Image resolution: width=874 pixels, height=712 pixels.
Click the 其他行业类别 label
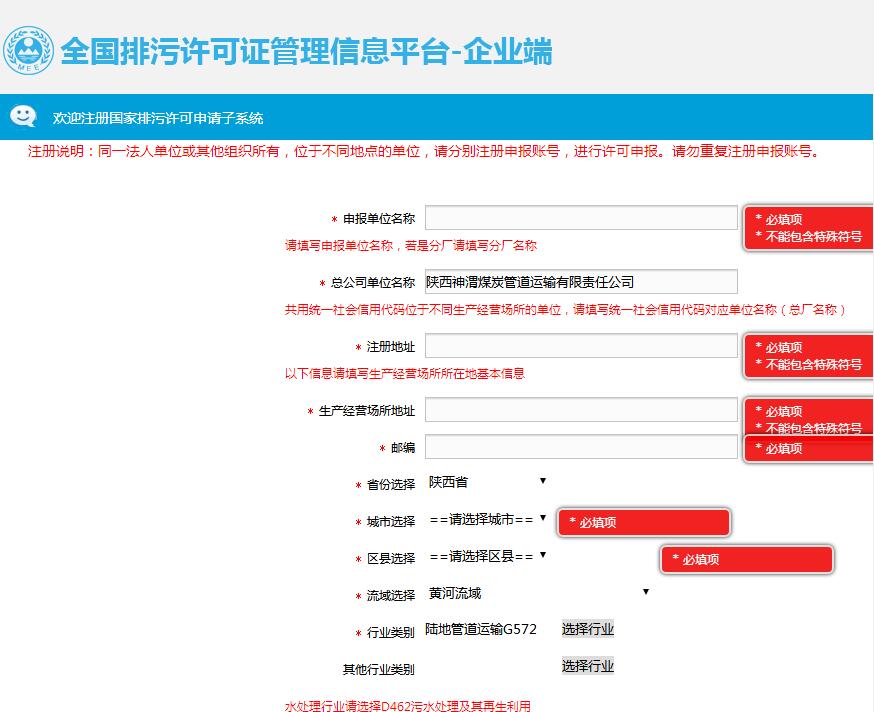[378, 669]
